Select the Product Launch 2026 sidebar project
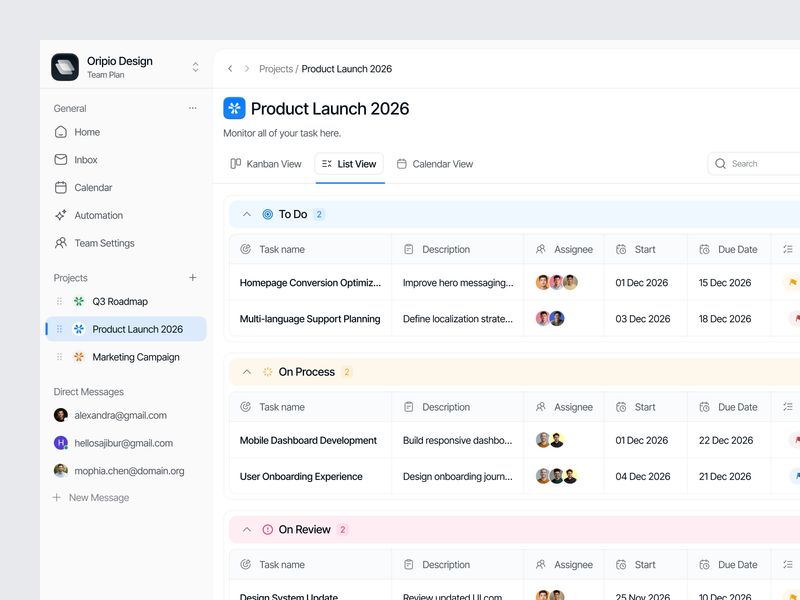This screenshot has height=600, width=800. point(126,329)
